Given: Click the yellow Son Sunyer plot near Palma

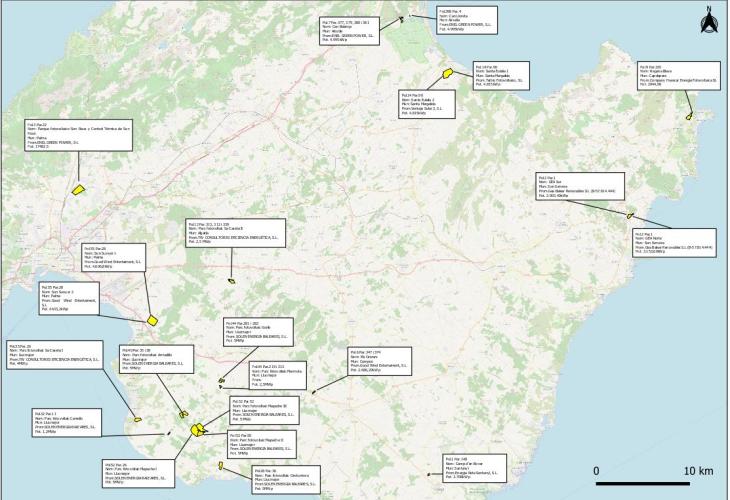Looking at the screenshot, I should 153,319.
